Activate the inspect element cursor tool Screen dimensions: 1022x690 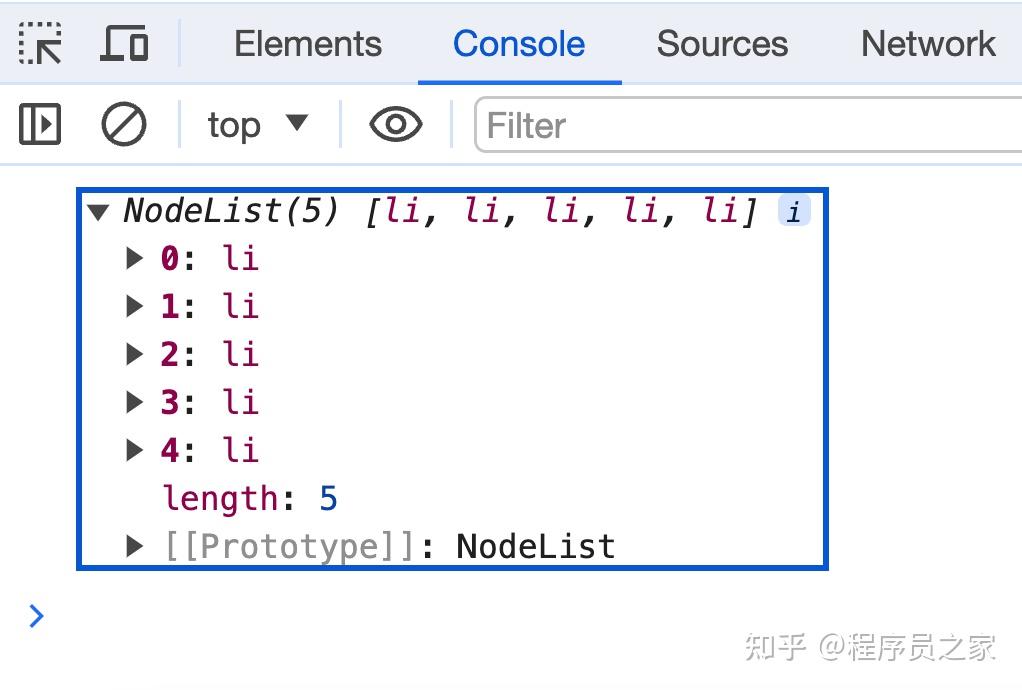pos(40,43)
